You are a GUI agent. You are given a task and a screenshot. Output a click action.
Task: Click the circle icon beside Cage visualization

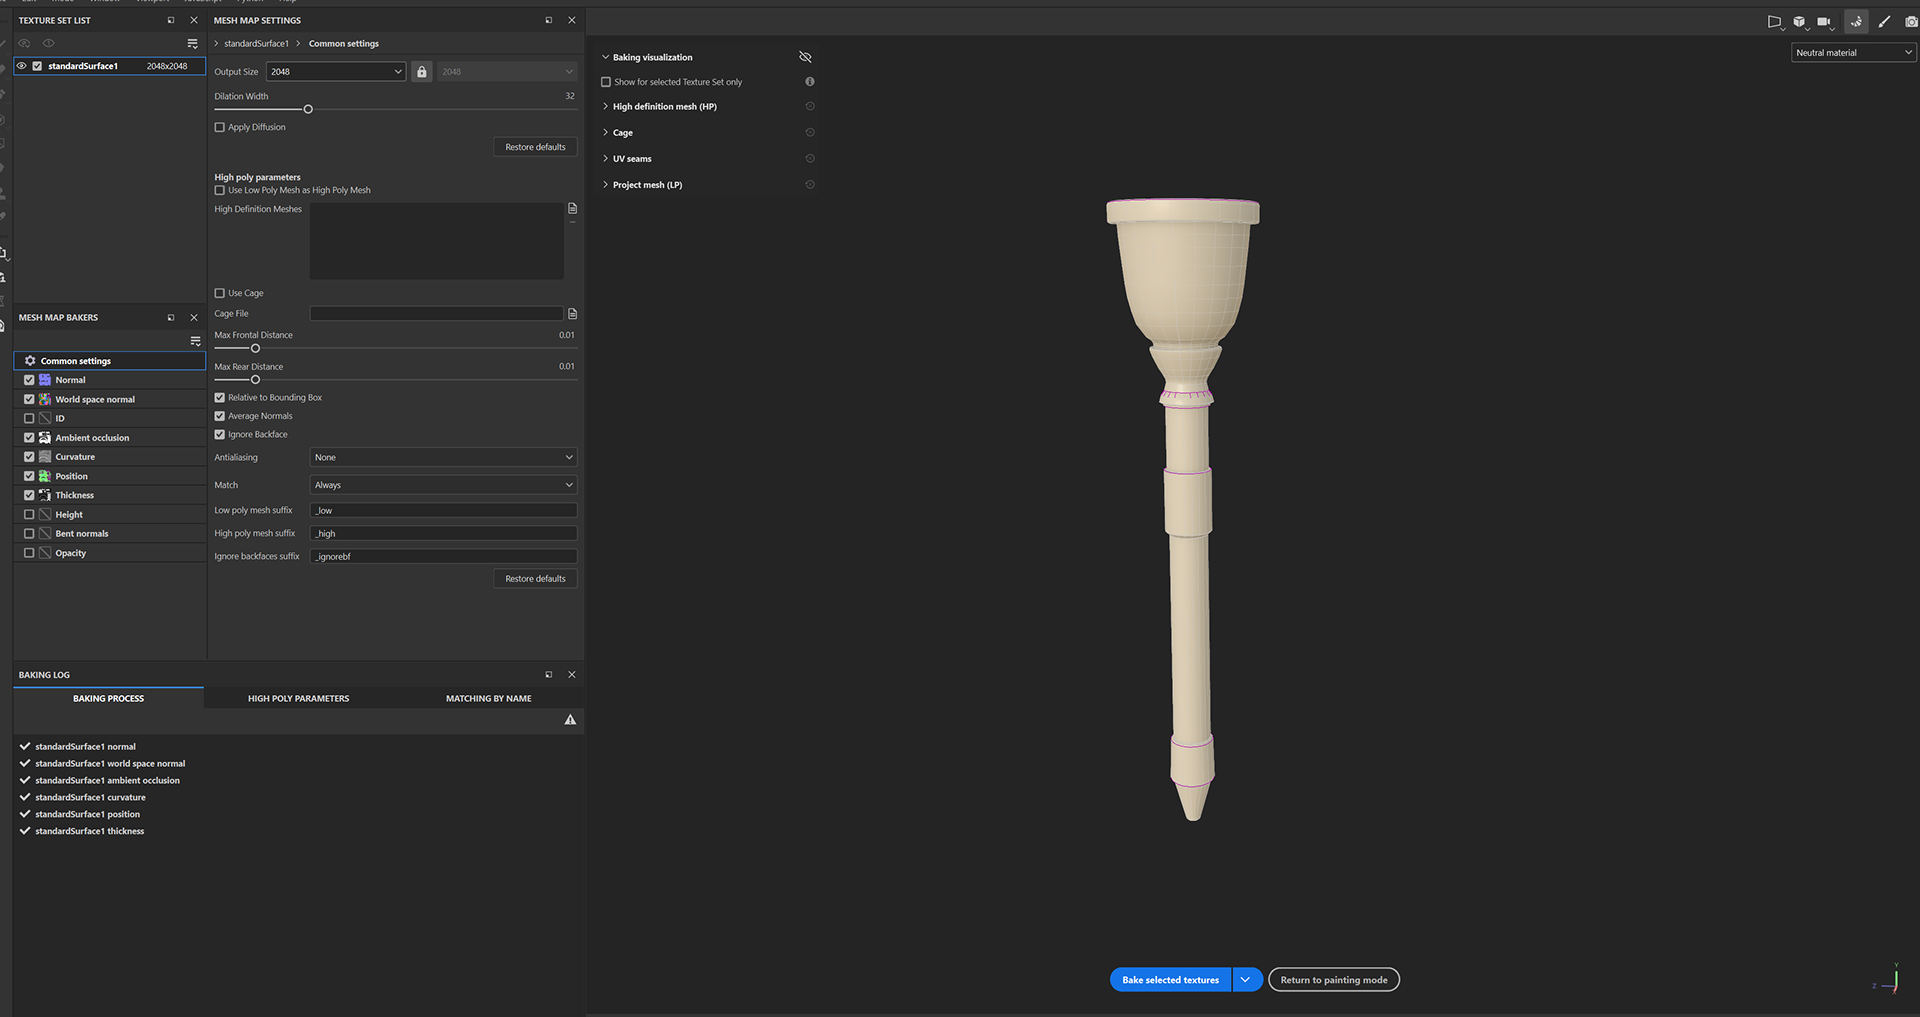(810, 132)
